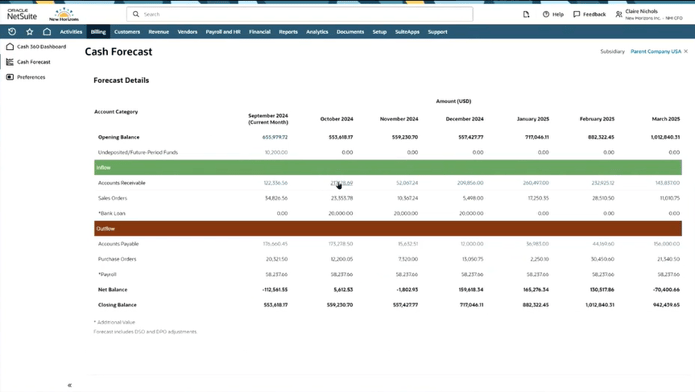Open the Shortcuts star icon
The width and height of the screenshot is (695, 392).
(30, 31)
